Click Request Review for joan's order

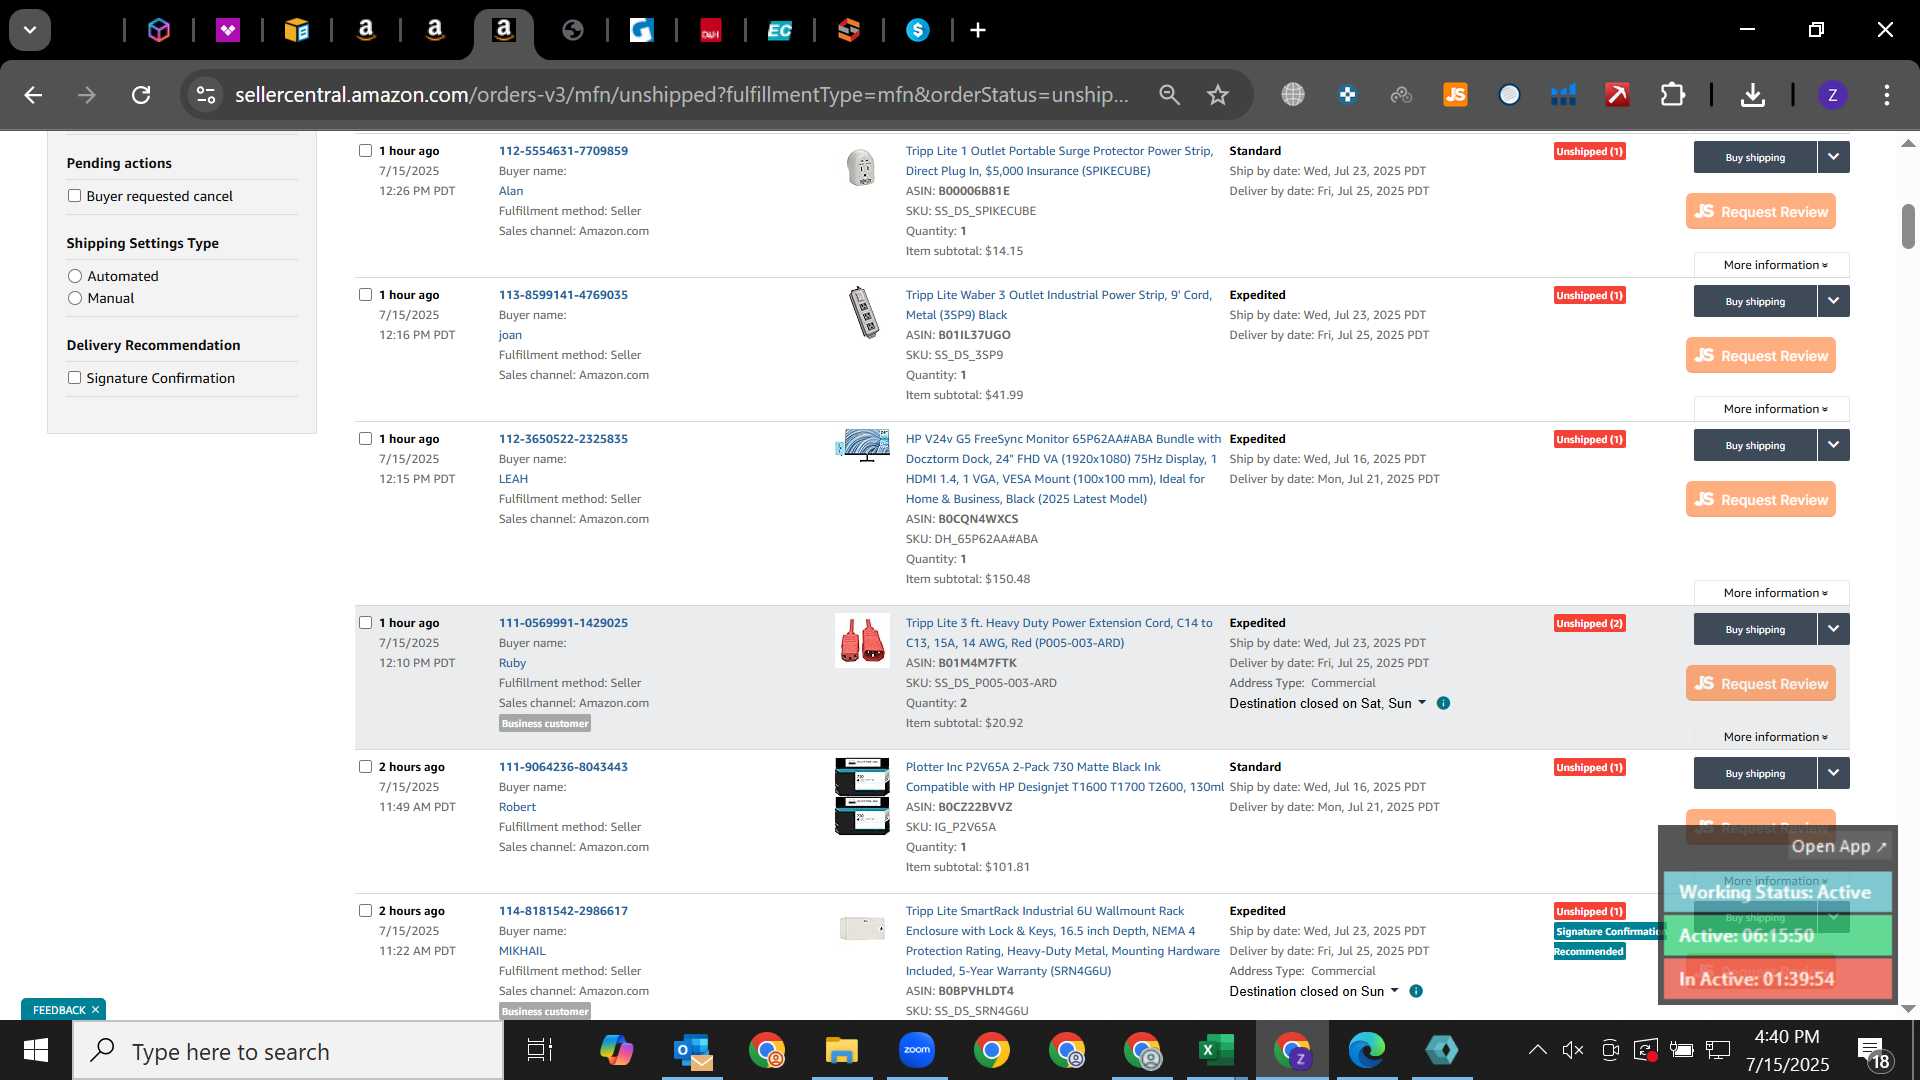[1761, 355]
